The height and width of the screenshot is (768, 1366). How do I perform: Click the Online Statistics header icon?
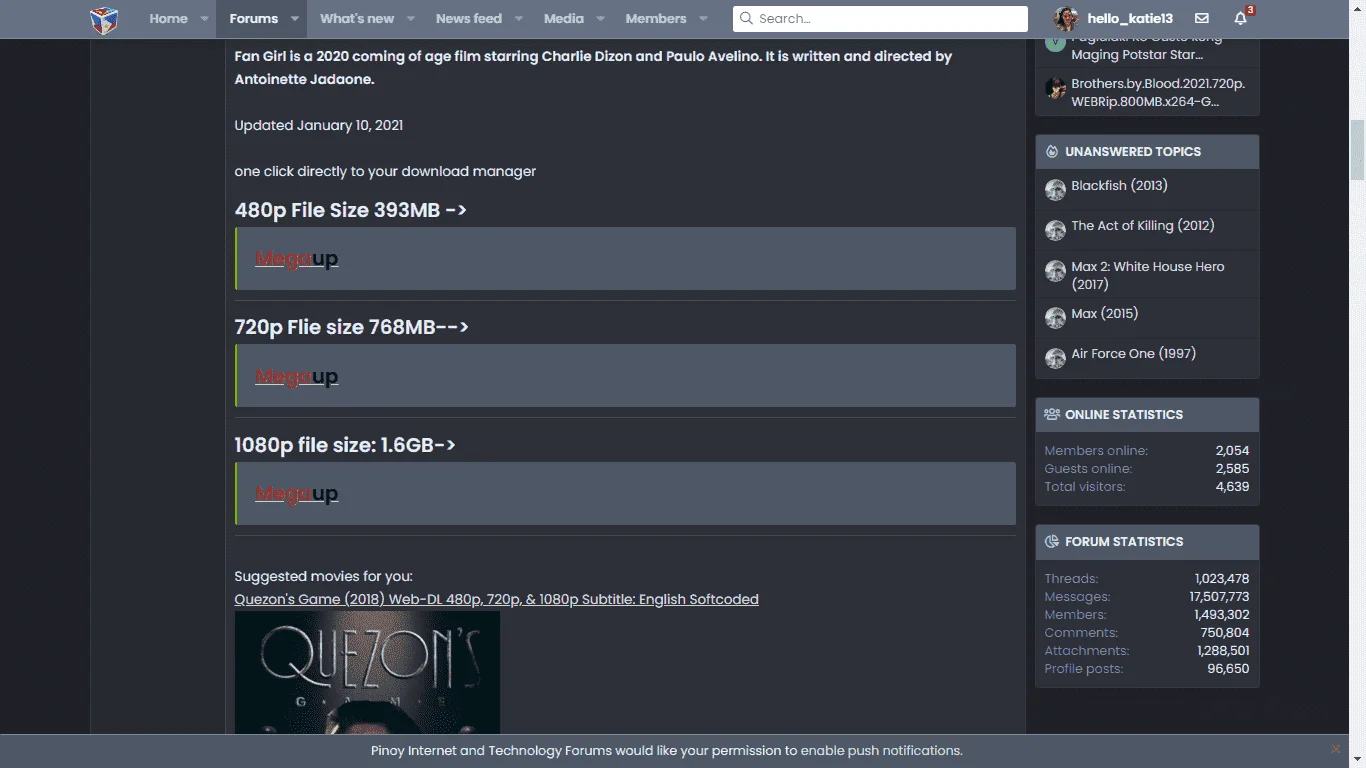coord(1052,414)
